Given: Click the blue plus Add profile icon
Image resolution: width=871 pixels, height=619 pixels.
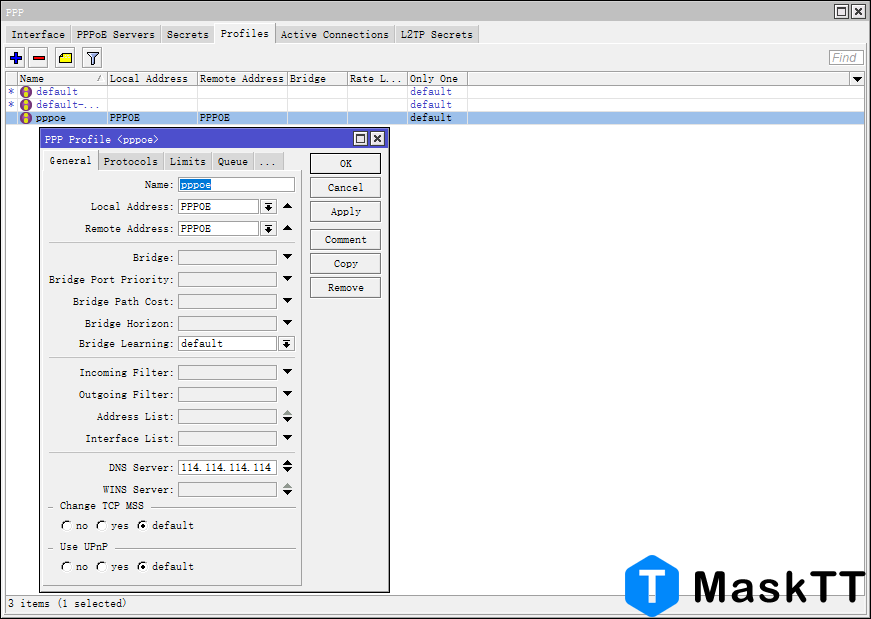Looking at the screenshot, I should [15, 58].
